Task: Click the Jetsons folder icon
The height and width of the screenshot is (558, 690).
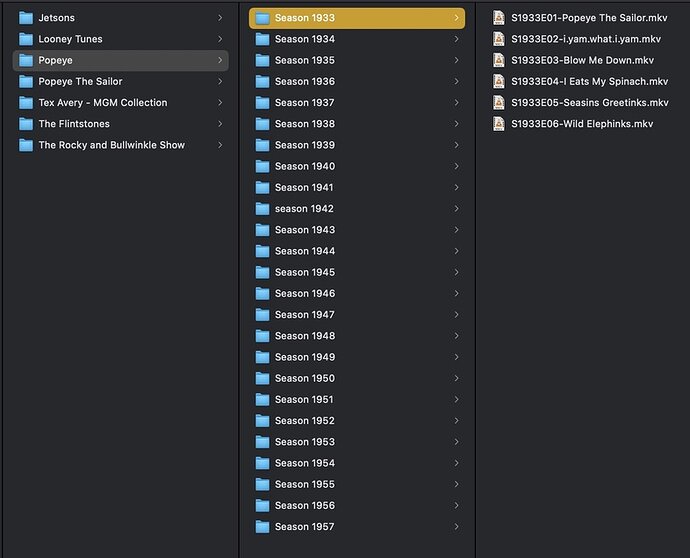Action: [26, 18]
